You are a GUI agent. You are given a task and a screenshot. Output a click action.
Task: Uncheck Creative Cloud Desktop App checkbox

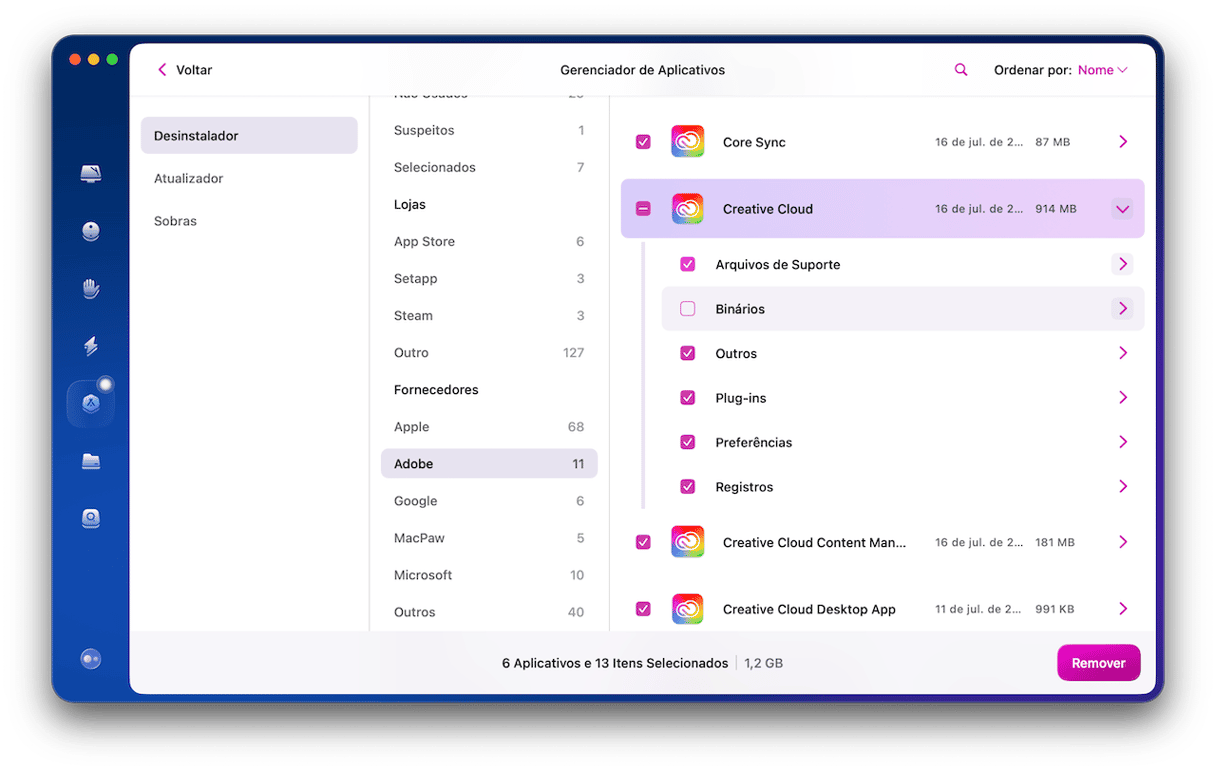(x=643, y=609)
